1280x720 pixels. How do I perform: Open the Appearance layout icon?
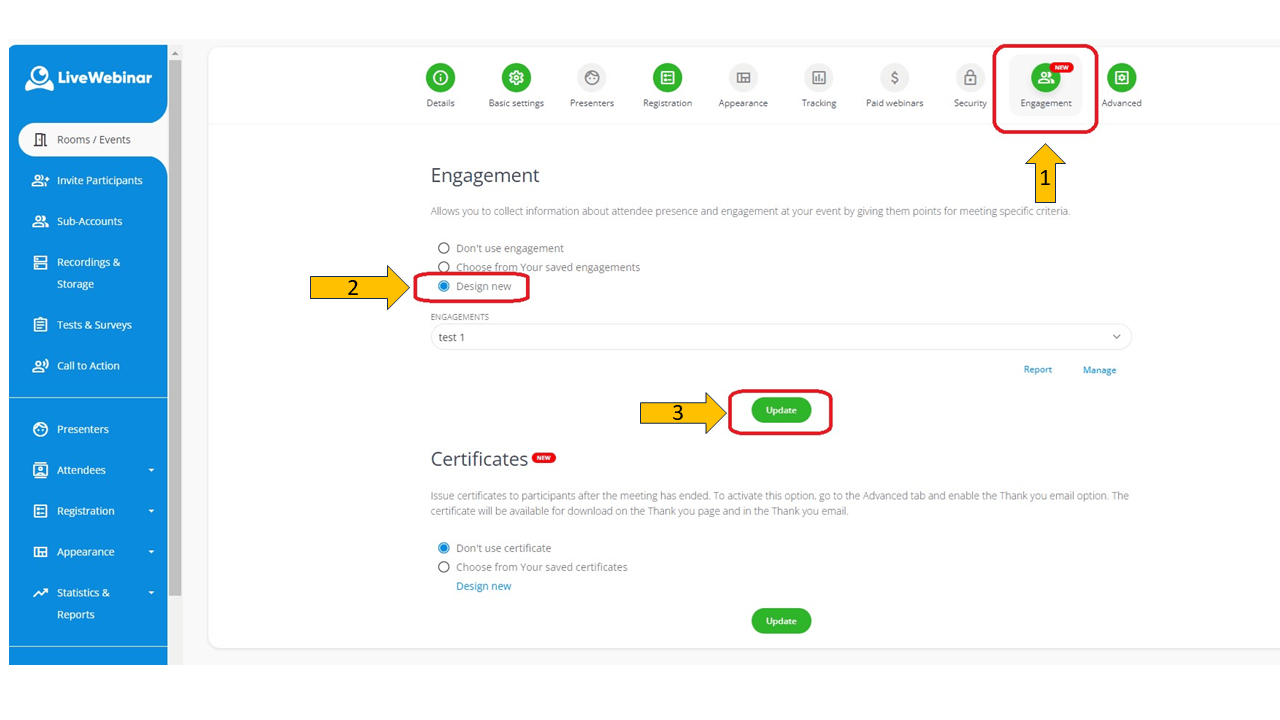pos(743,78)
